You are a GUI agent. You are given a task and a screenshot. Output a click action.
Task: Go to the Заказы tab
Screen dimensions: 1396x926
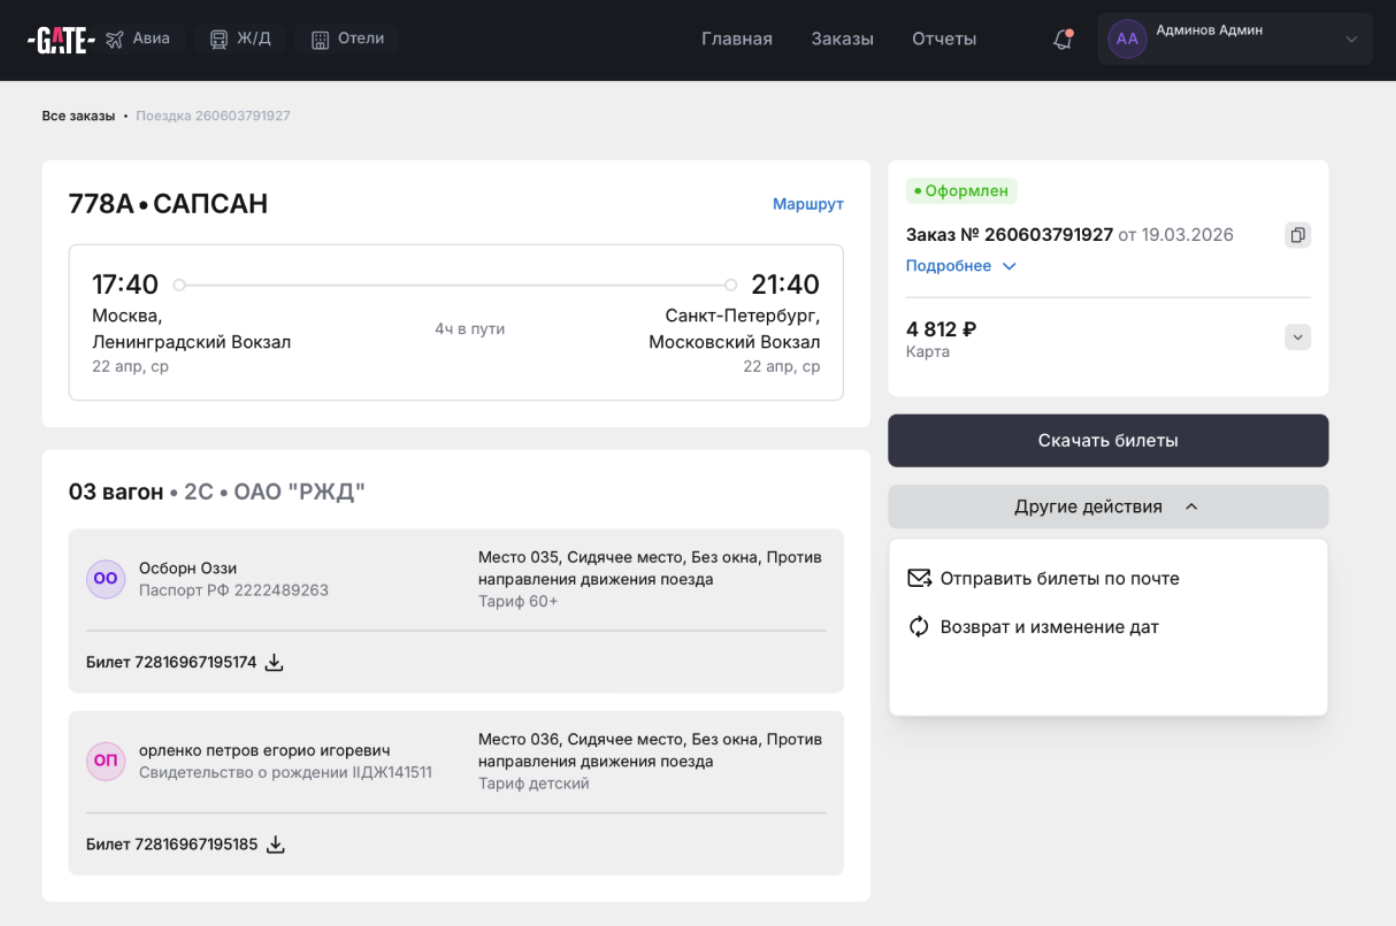pos(842,39)
